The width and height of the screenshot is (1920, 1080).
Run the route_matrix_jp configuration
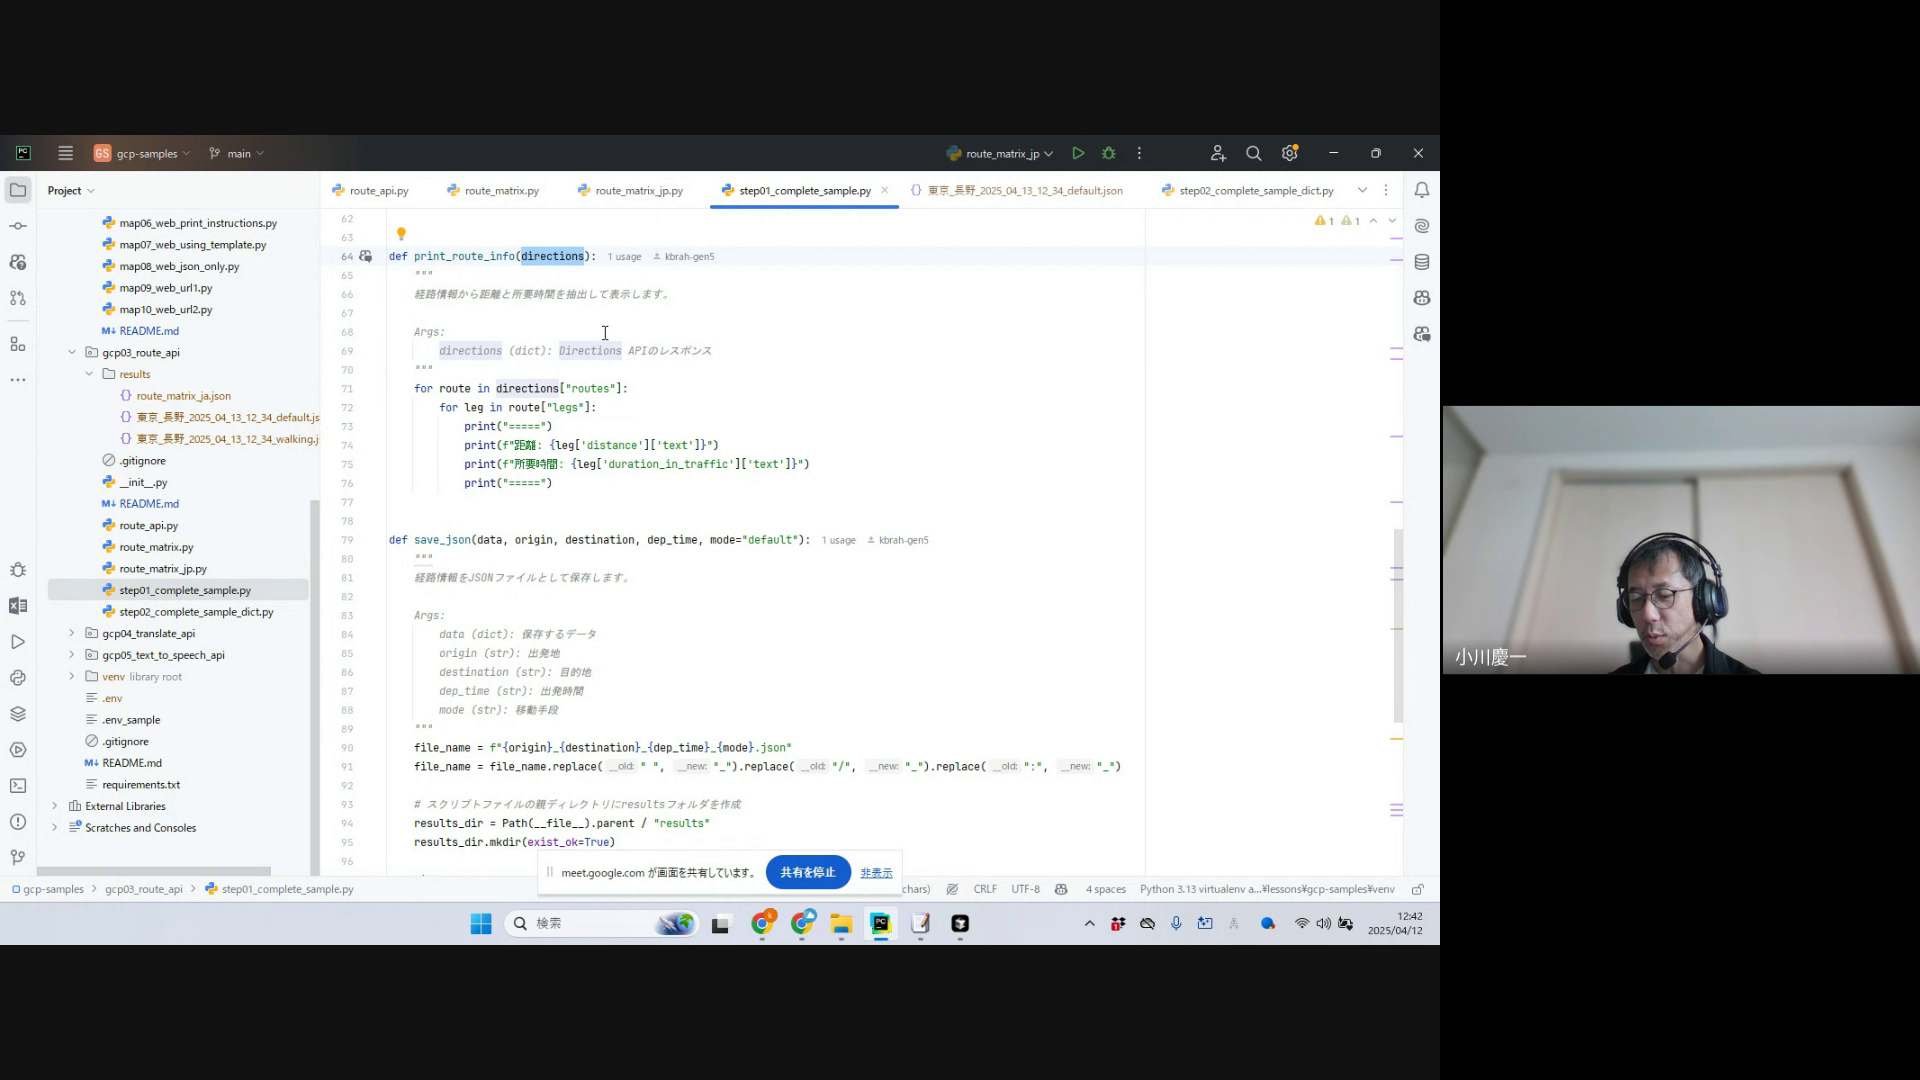tap(1077, 153)
